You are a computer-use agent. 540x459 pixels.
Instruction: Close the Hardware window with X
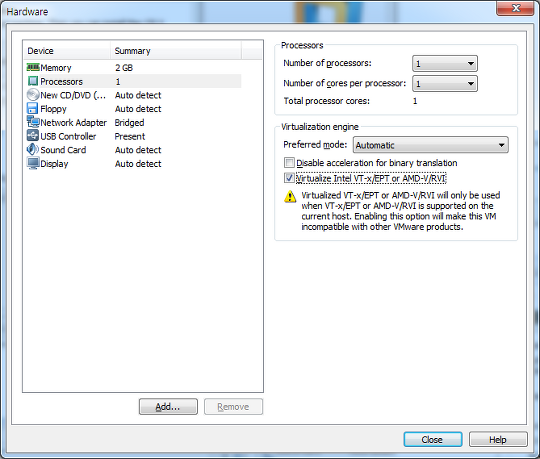tap(515, 8)
